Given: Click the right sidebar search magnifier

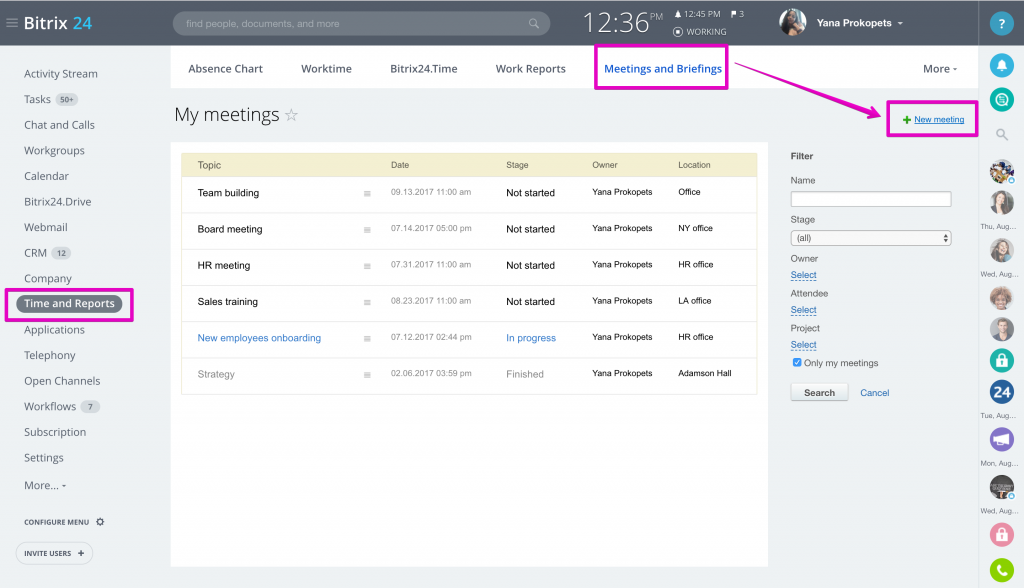Looking at the screenshot, I should point(1001,135).
